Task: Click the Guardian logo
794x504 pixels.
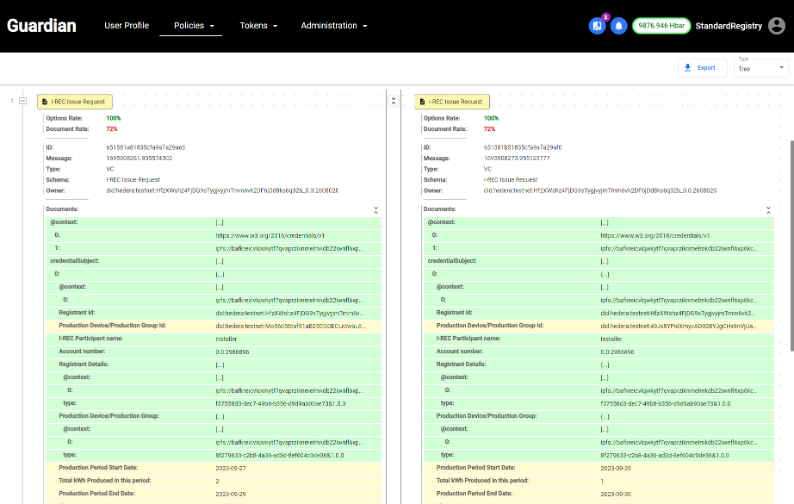Action: (x=42, y=26)
